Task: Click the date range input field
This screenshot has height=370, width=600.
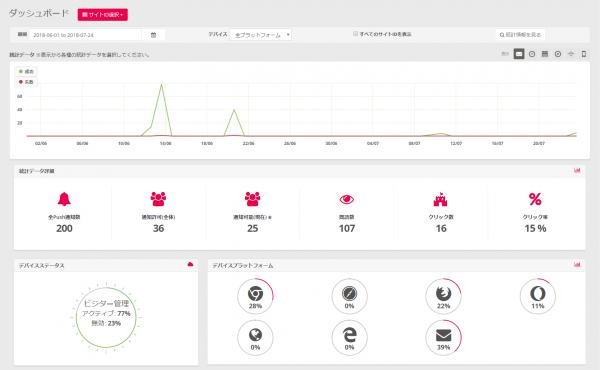Action: point(86,35)
